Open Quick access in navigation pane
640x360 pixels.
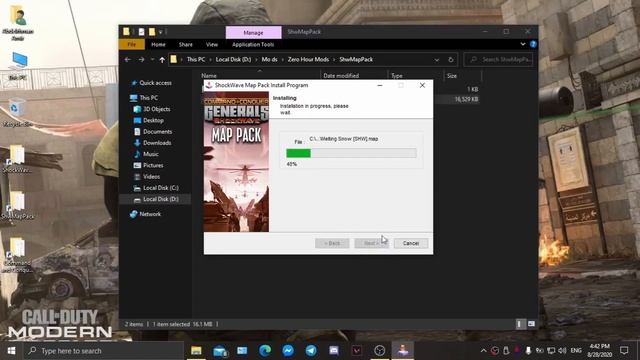pos(156,83)
